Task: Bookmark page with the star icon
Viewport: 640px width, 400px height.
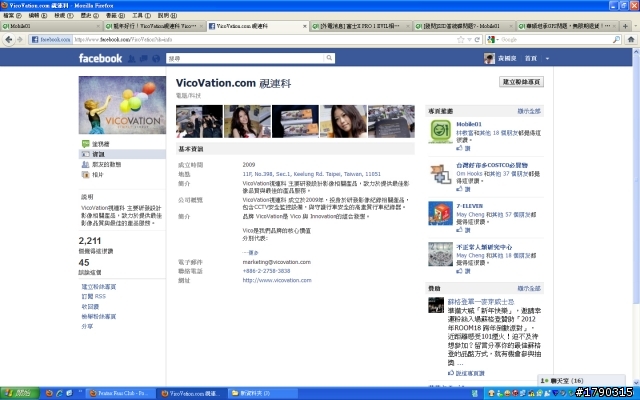Action: click(x=461, y=40)
